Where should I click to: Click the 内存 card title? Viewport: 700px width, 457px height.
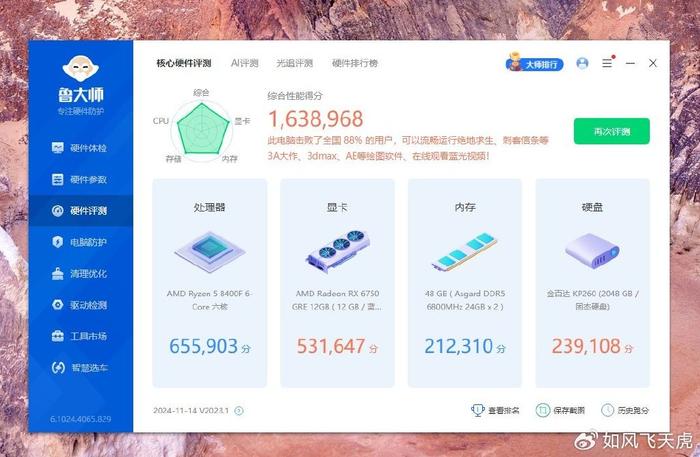465,207
